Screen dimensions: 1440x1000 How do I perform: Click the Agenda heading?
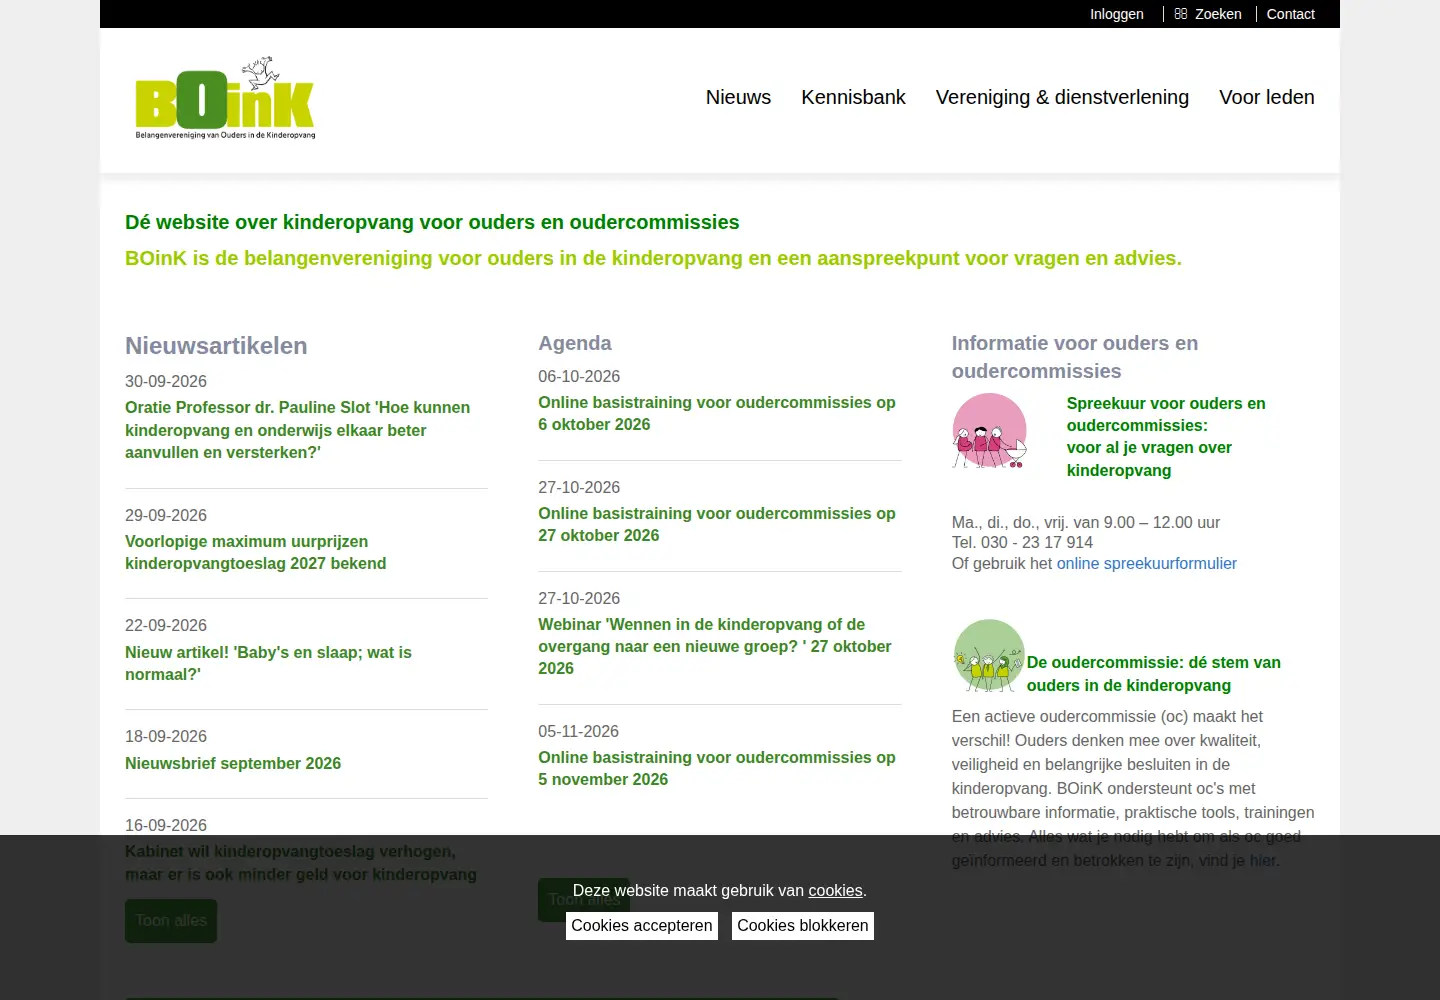tap(575, 343)
